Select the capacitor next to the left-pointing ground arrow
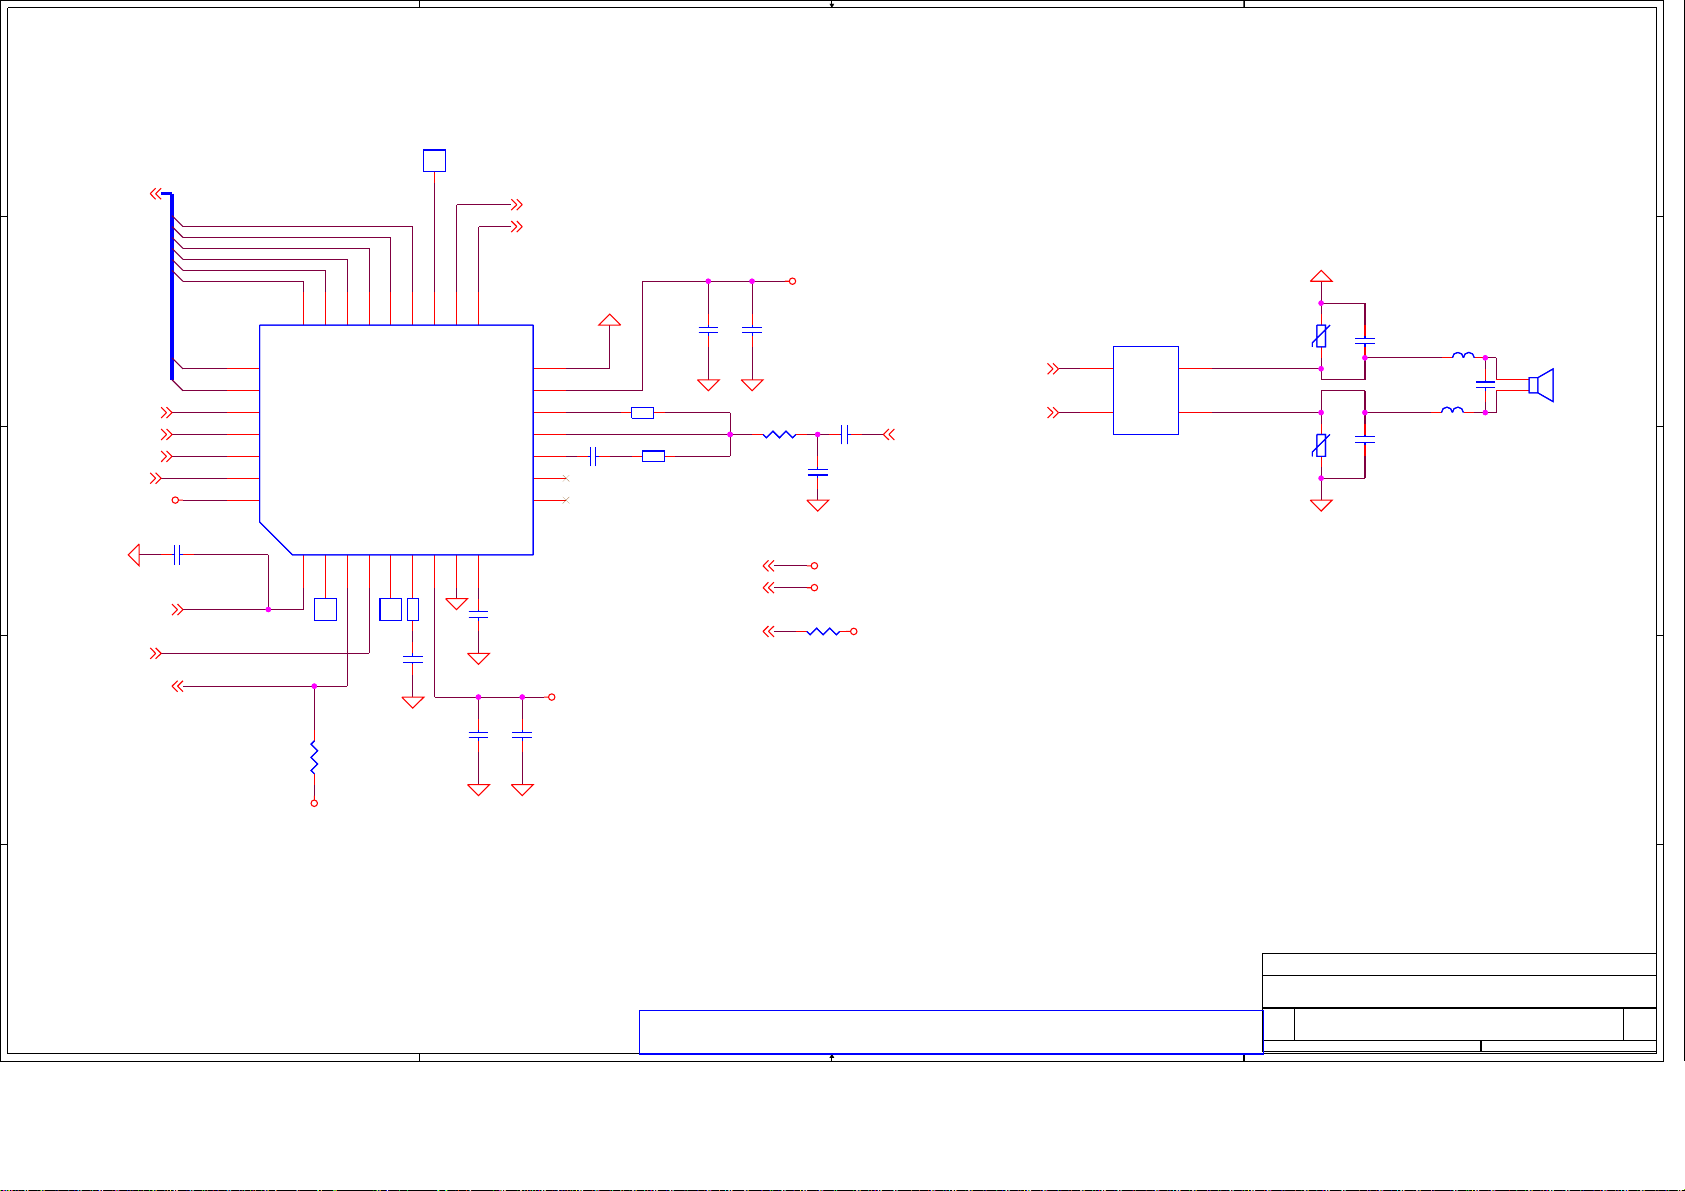 176,554
